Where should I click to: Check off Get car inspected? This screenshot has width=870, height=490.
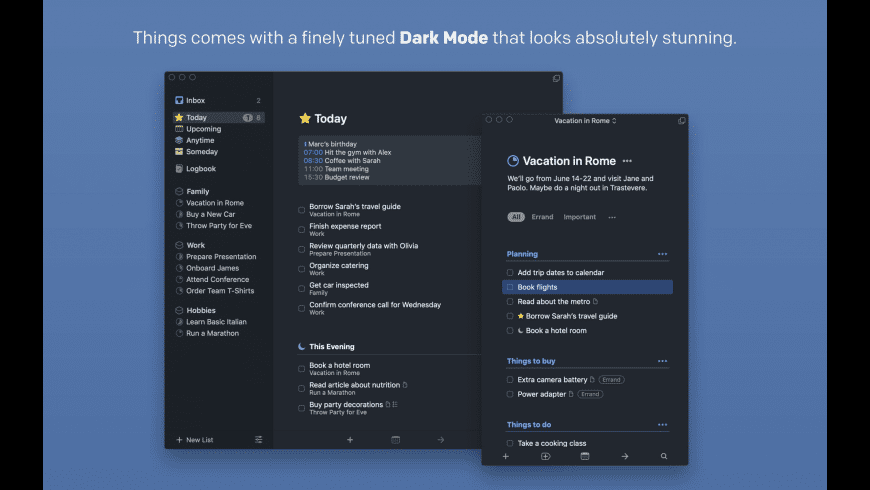[x=301, y=289]
